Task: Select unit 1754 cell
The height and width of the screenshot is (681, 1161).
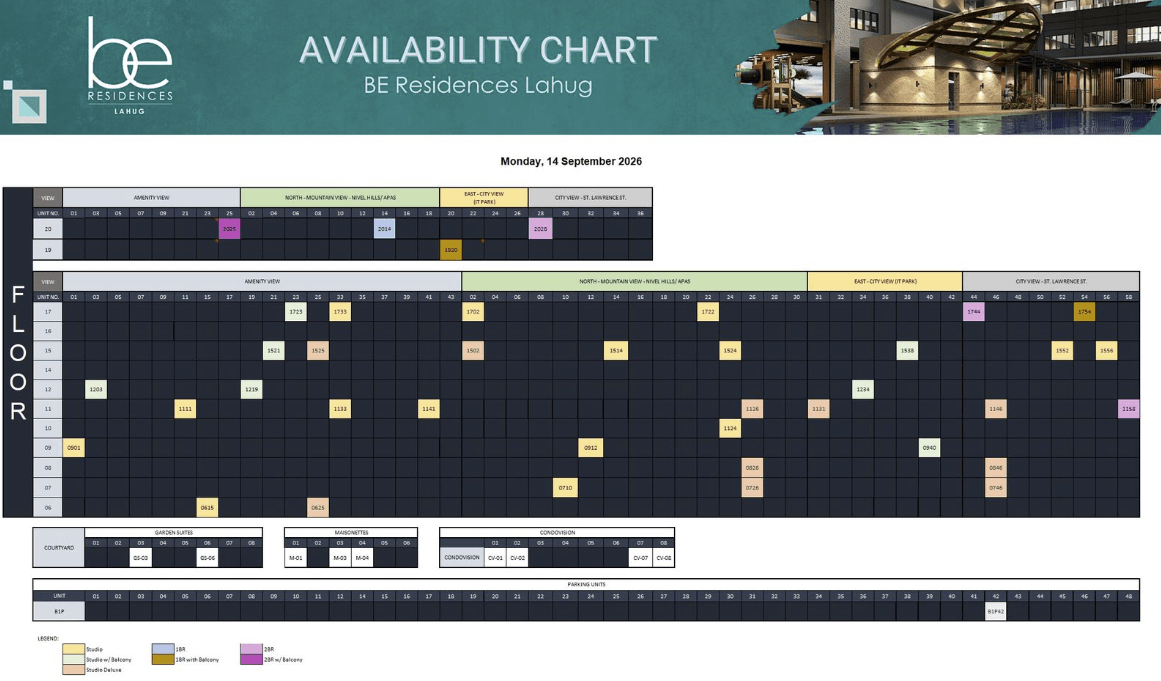Action: pyautogui.click(x=1085, y=312)
